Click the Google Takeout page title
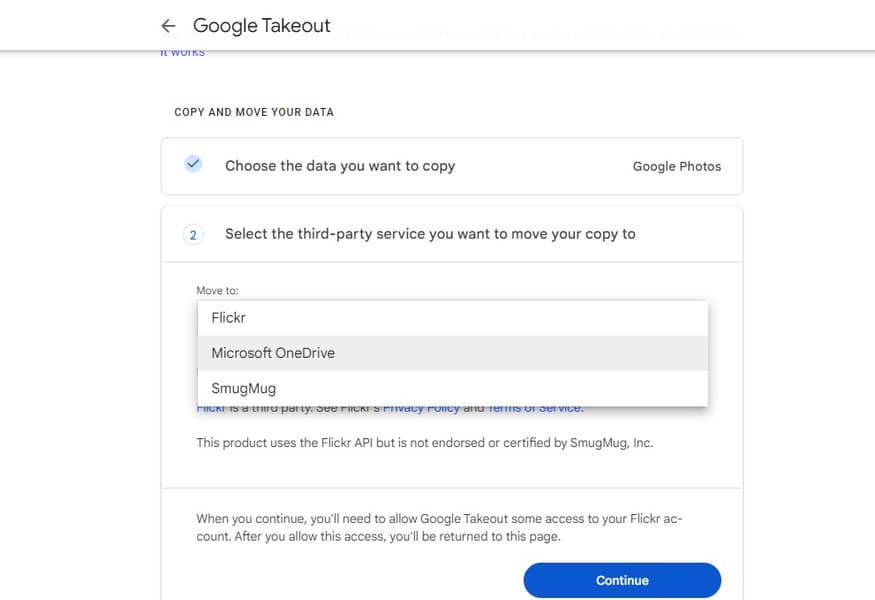 (x=261, y=26)
